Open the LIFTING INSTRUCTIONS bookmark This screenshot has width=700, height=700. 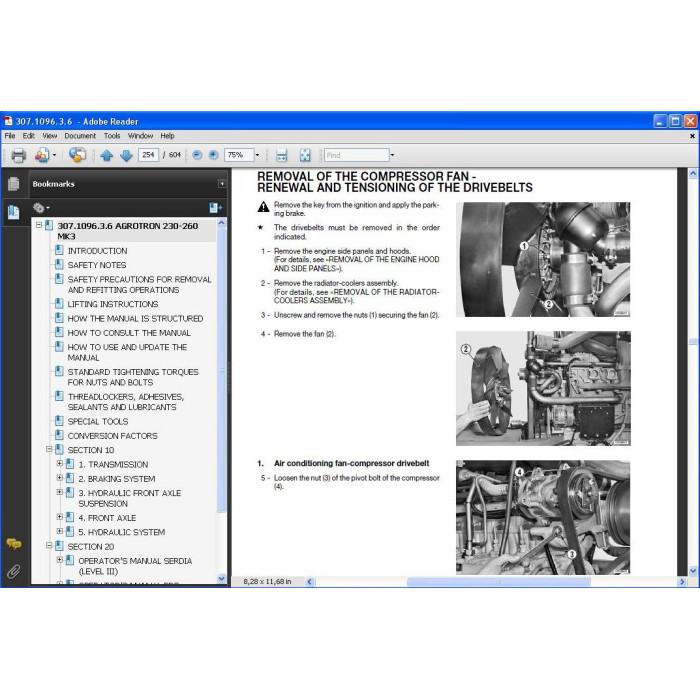click(x=112, y=304)
